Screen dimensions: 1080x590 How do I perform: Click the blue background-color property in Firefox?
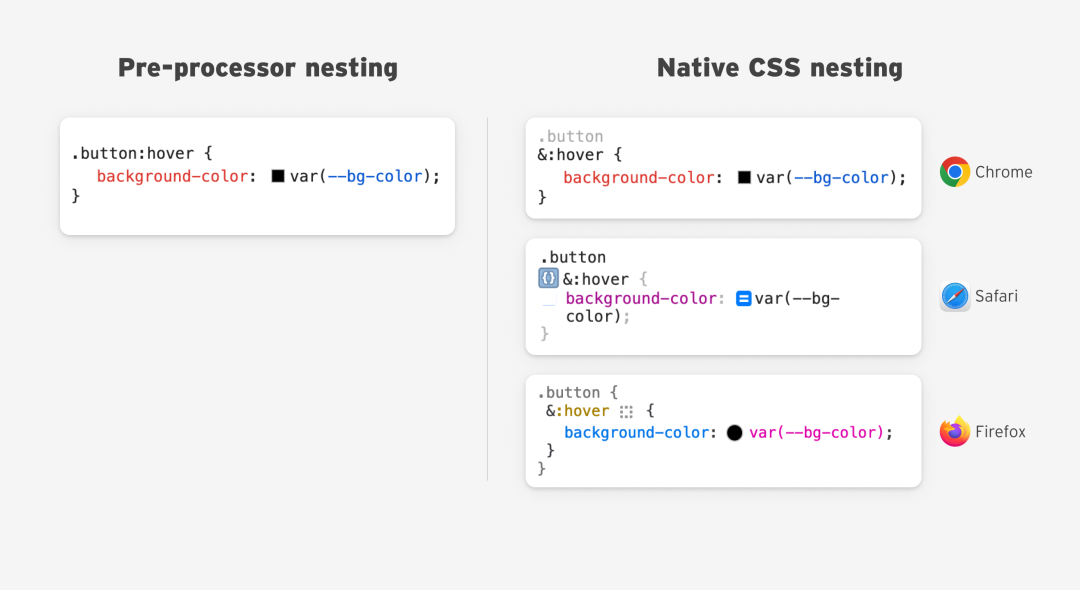click(x=636, y=432)
